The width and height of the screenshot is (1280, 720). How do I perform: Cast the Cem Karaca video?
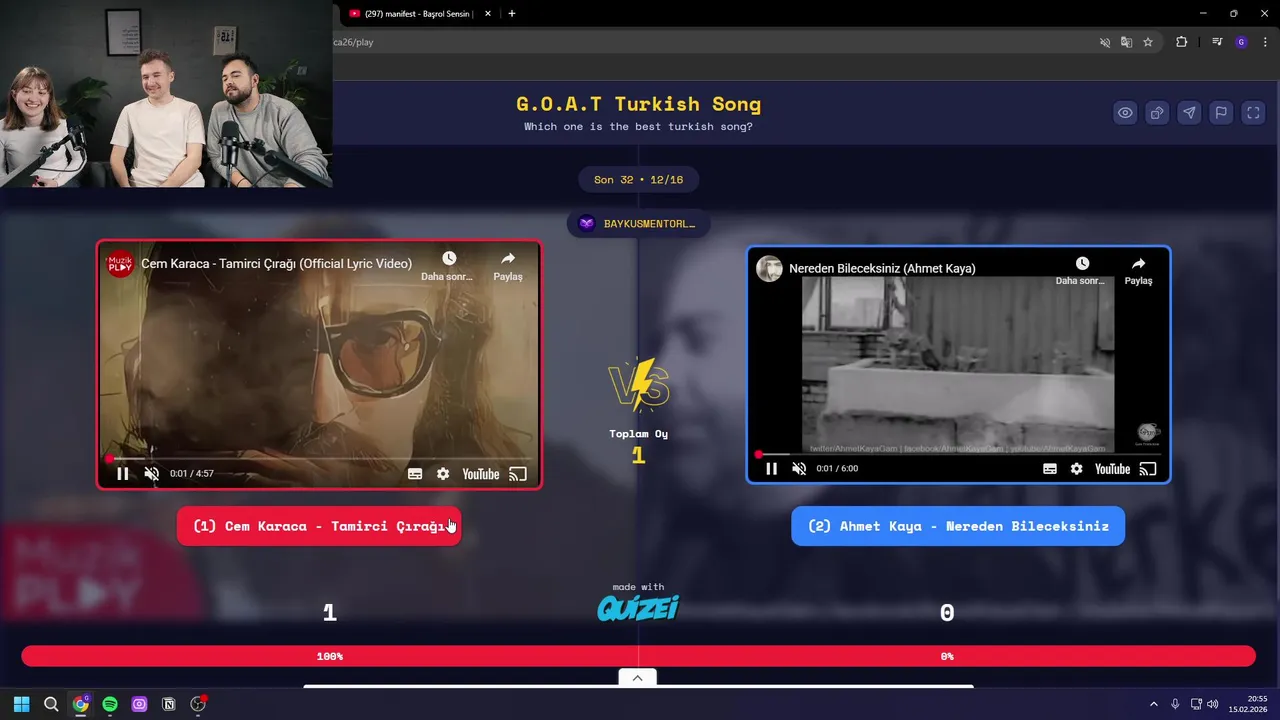click(518, 474)
